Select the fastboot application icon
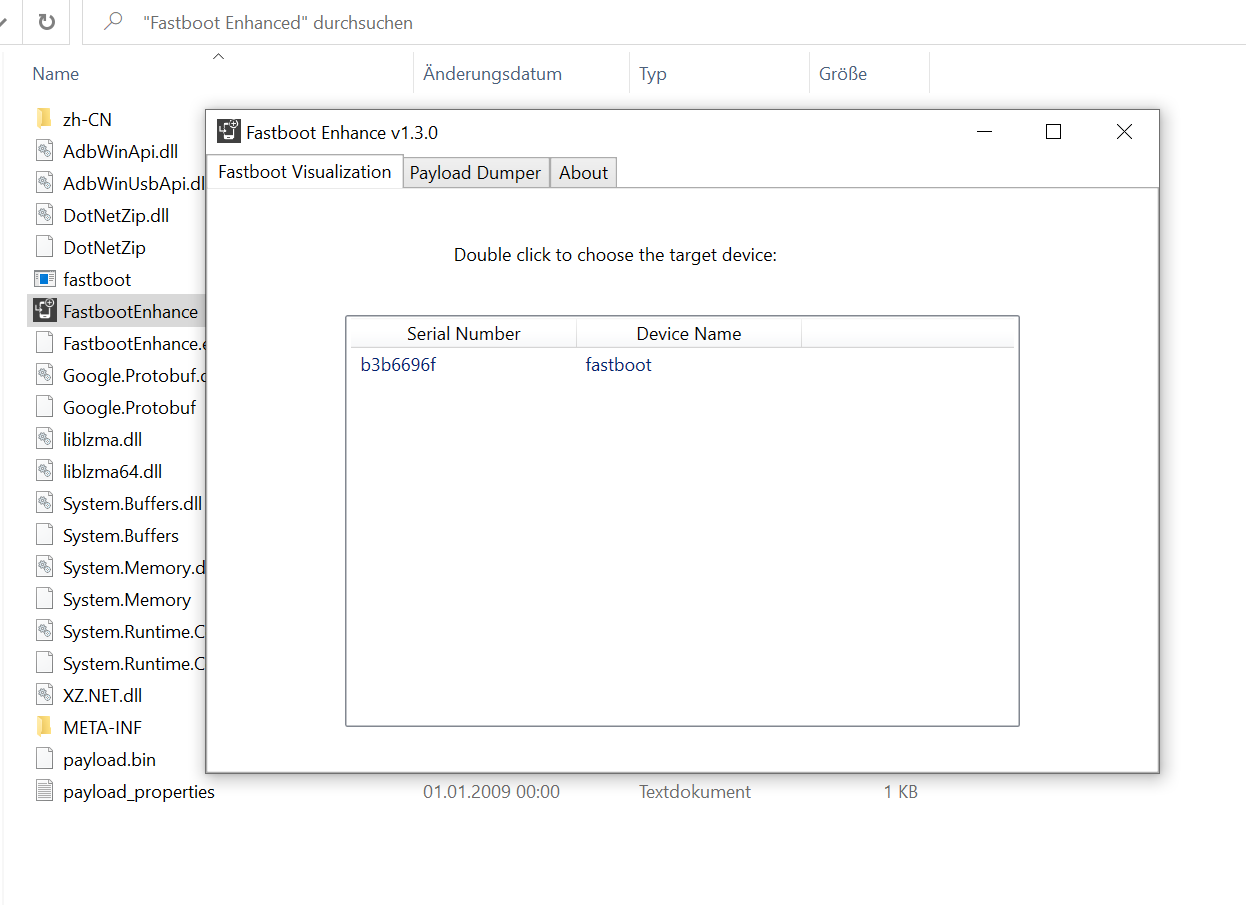 [44, 279]
